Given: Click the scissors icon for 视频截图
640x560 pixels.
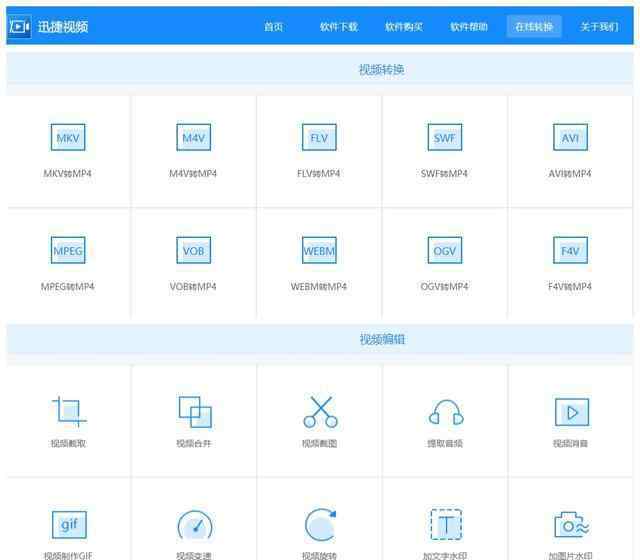Looking at the screenshot, I should [320, 411].
